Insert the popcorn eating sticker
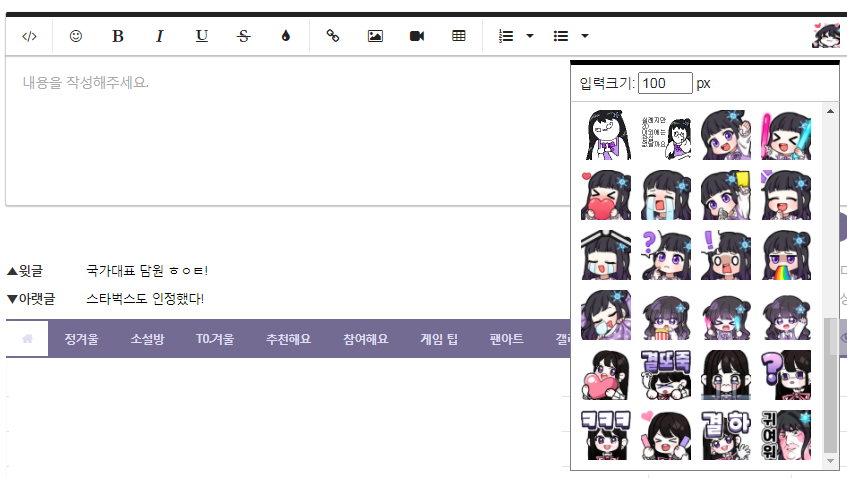Viewport: 847px width, 478px height. click(x=666, y=315)
